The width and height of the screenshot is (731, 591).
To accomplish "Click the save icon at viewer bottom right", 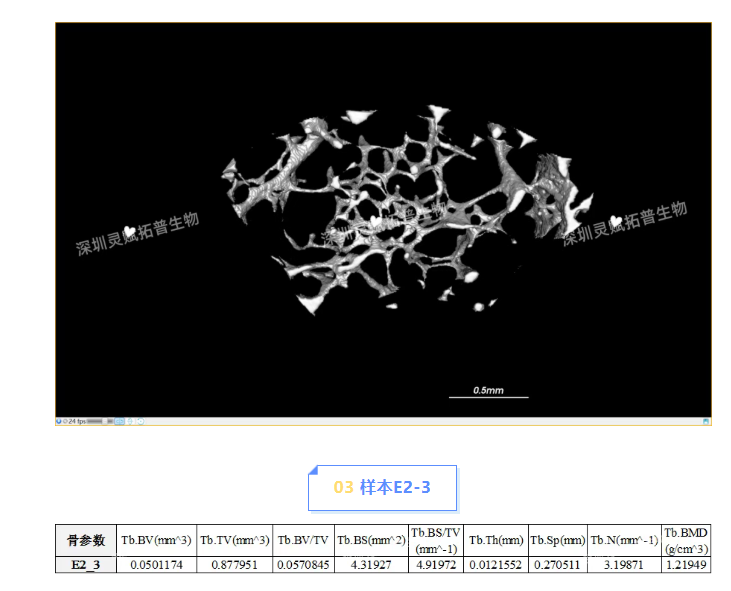I will point(707,421).
